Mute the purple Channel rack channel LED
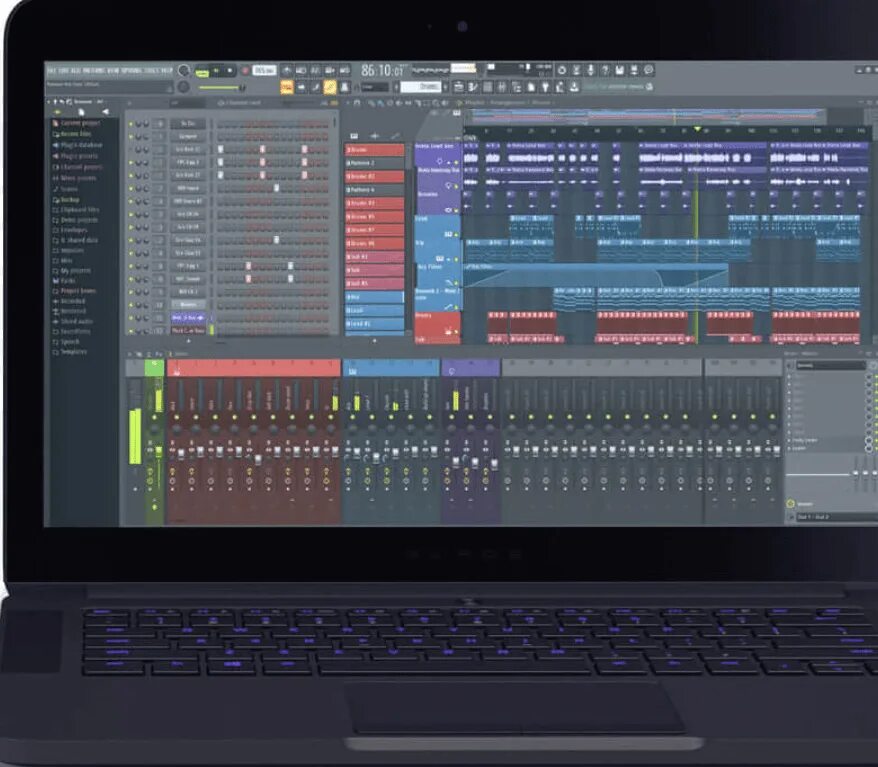Image resolution: width=878 pixels, height=767 pixels. 132,318
